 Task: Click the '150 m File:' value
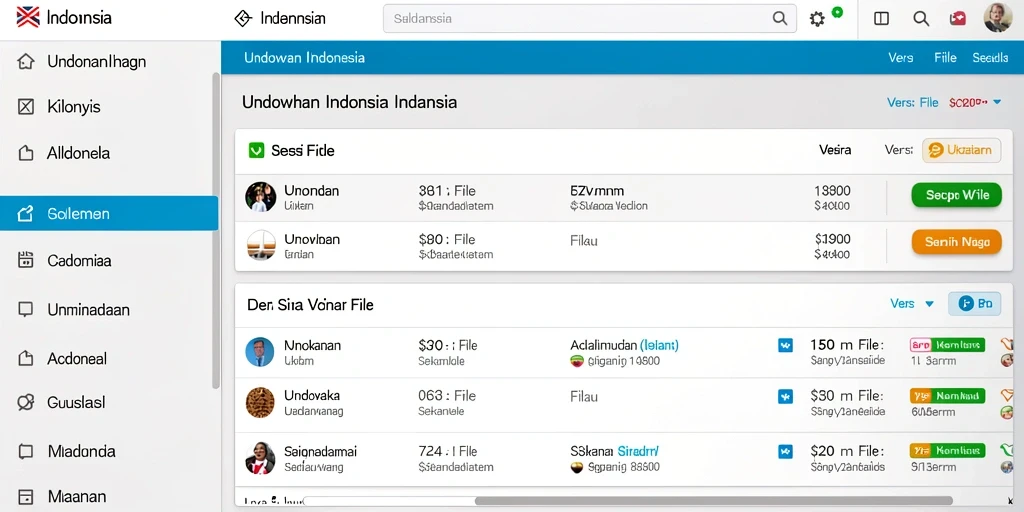846,344
